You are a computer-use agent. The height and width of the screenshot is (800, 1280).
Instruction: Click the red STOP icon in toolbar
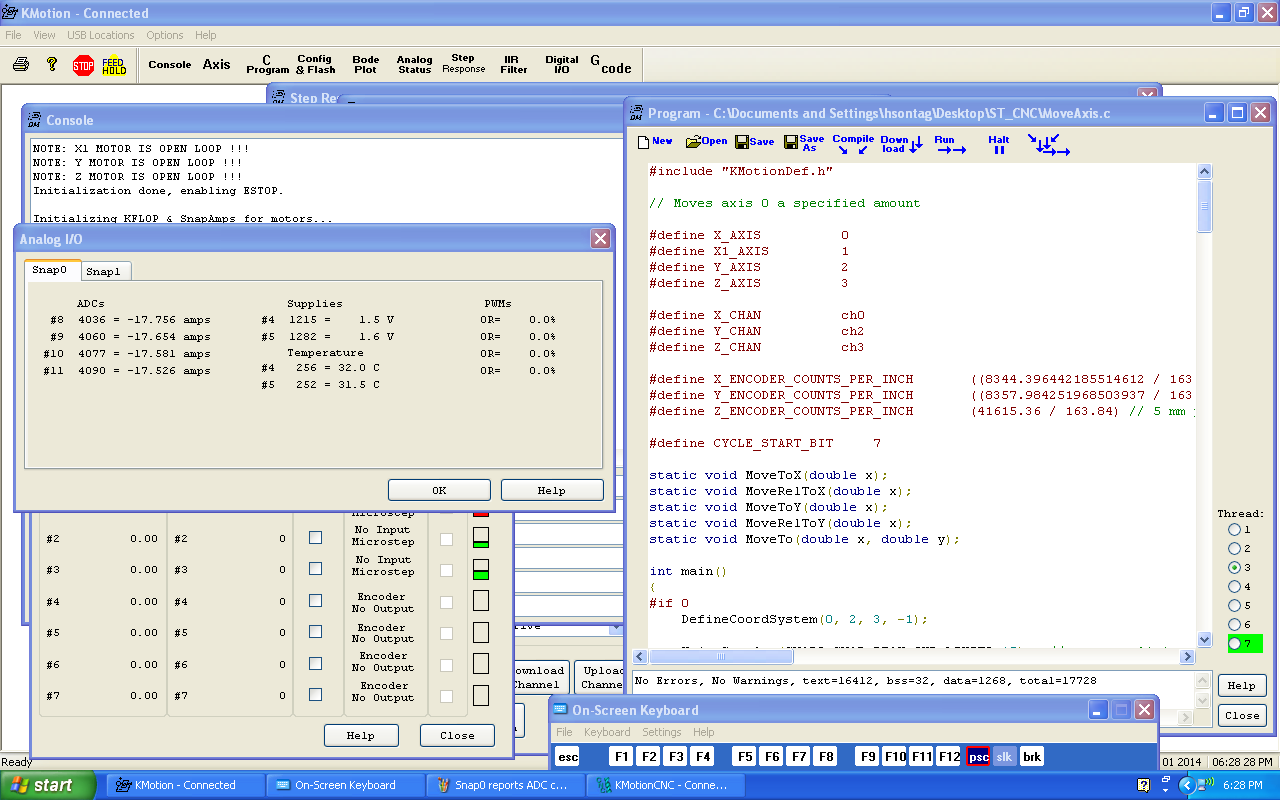click(x=83, y=66)
